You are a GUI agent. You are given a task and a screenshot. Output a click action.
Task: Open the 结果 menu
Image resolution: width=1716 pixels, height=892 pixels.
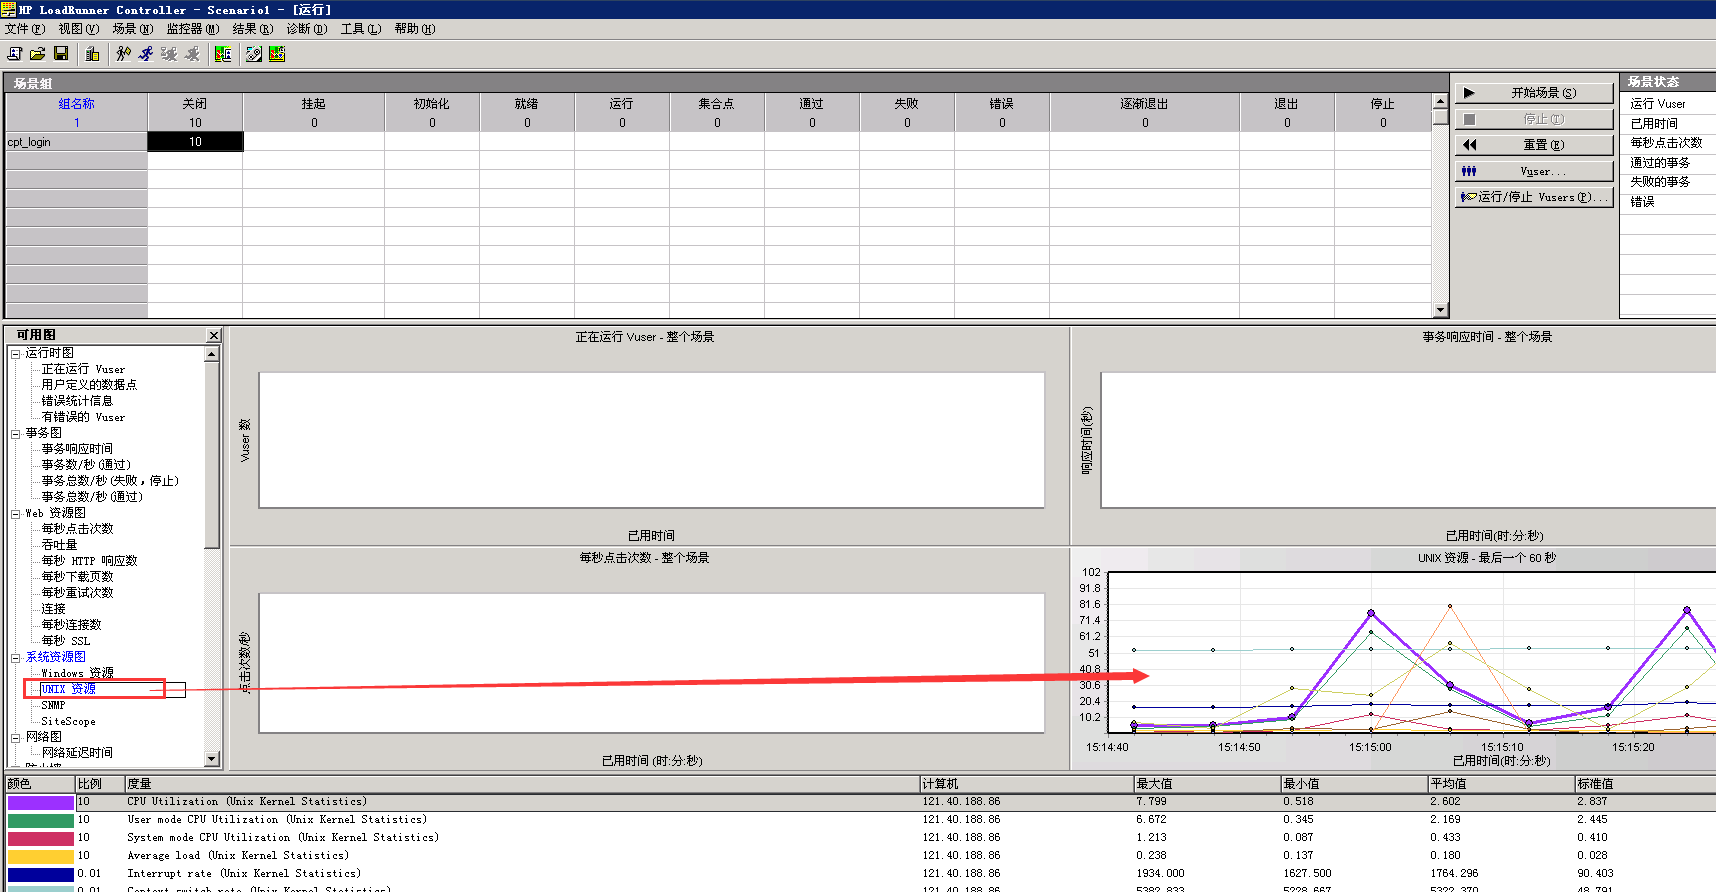[x=252, y=29]
